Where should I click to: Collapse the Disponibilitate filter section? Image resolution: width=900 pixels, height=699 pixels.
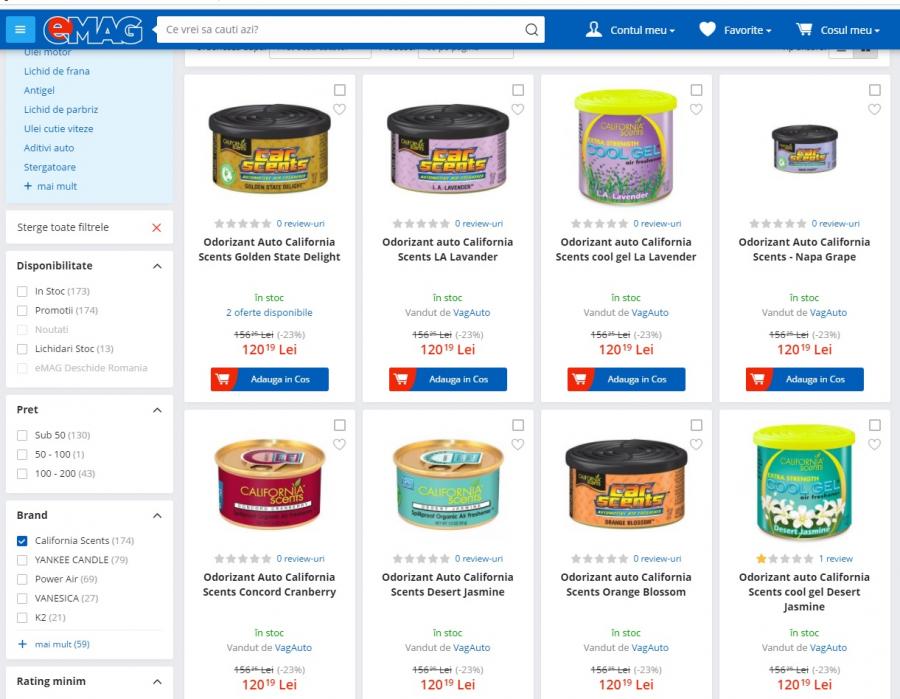tap(157, 266)
